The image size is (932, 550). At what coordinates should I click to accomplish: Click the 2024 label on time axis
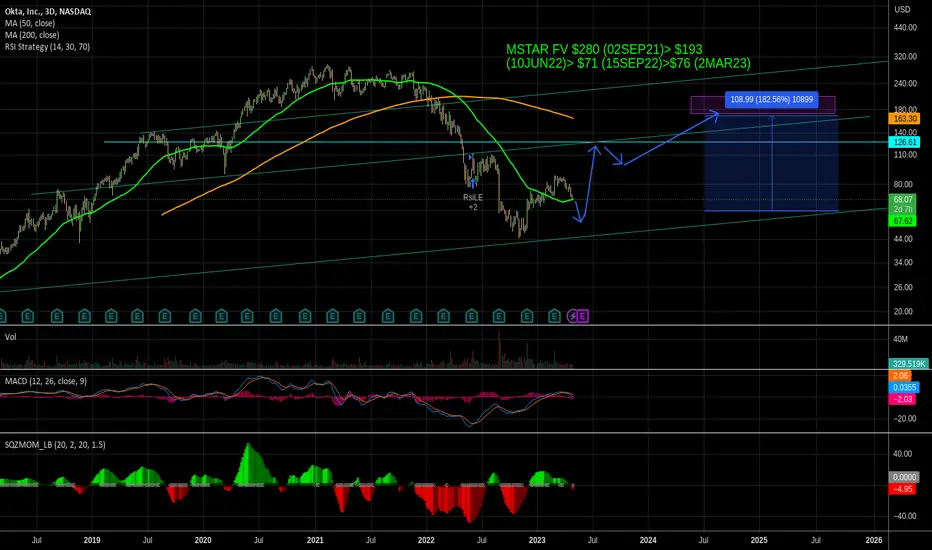click(x=648, y=540)
